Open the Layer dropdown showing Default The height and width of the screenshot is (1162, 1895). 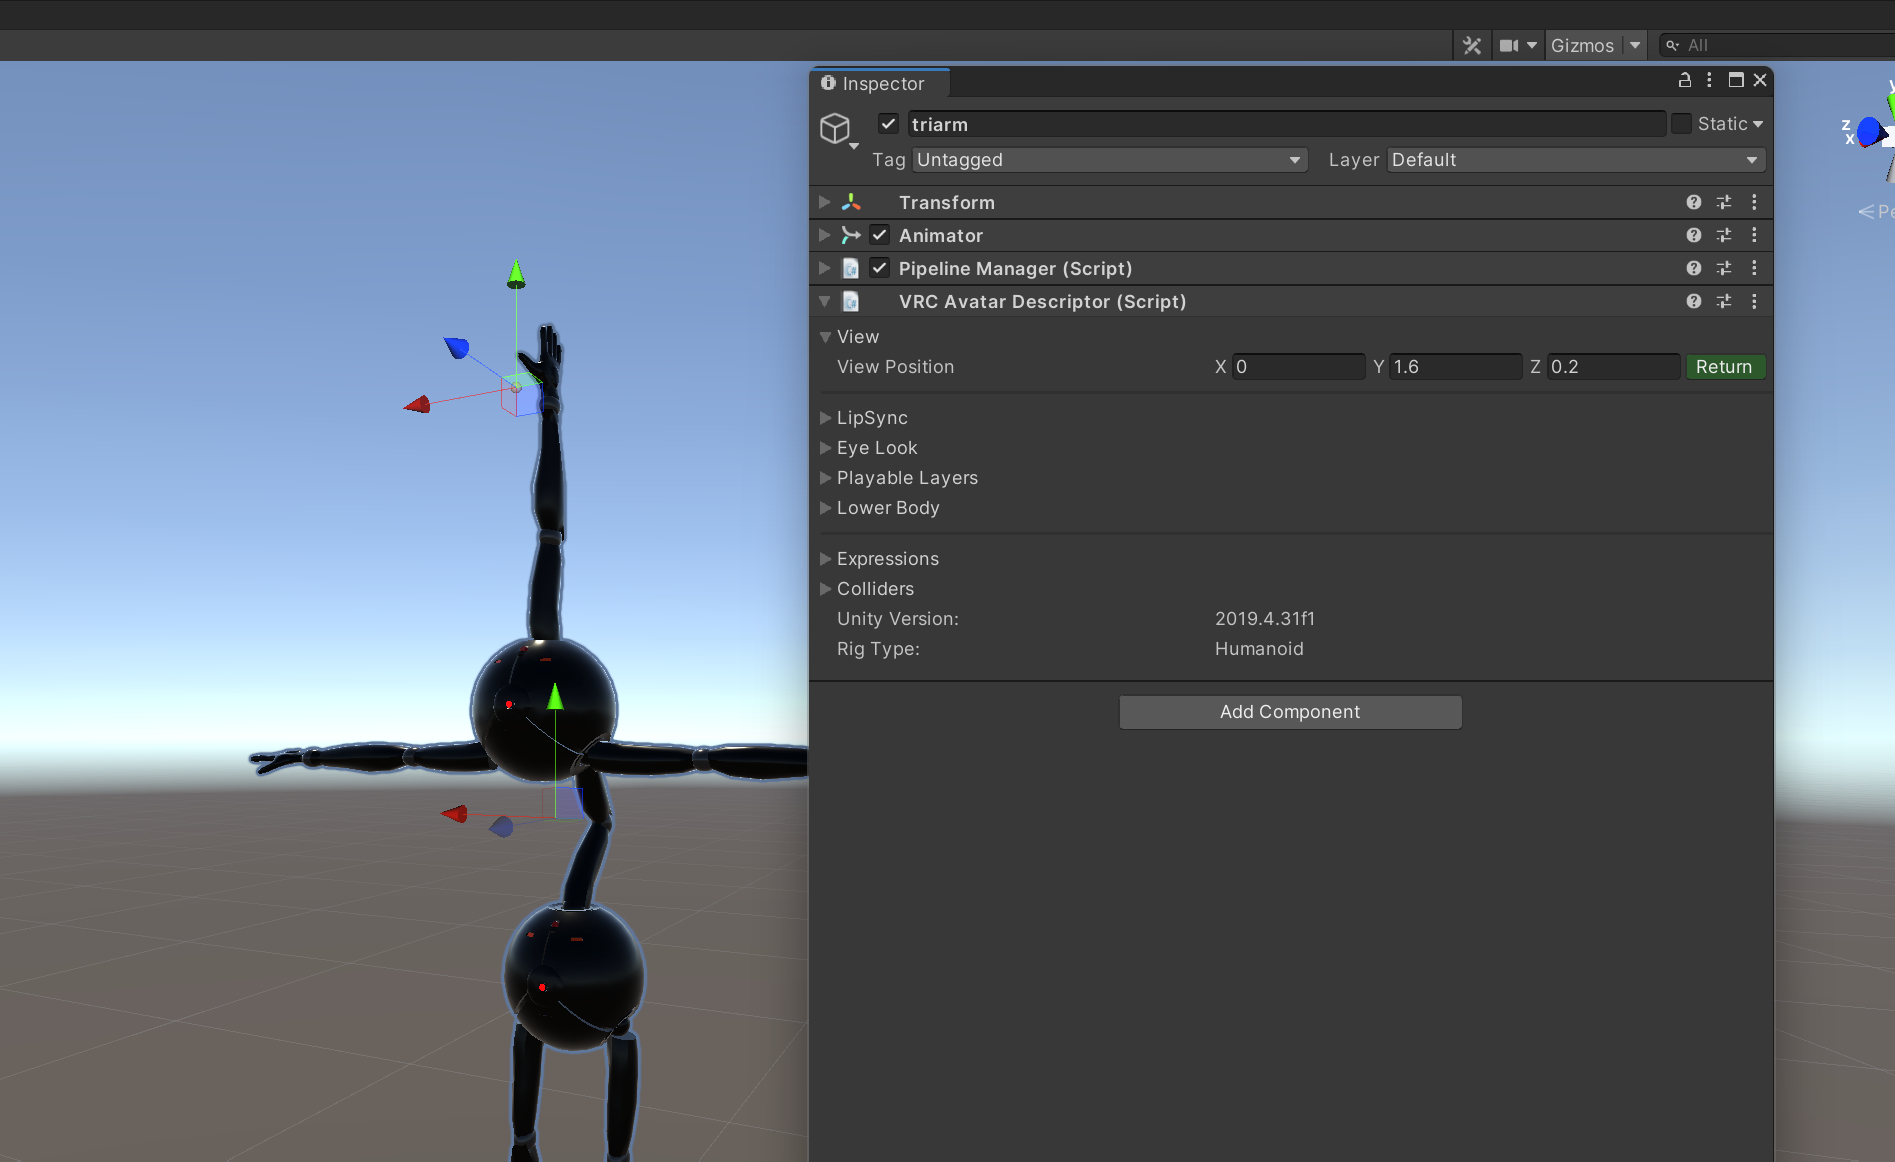1574,160
